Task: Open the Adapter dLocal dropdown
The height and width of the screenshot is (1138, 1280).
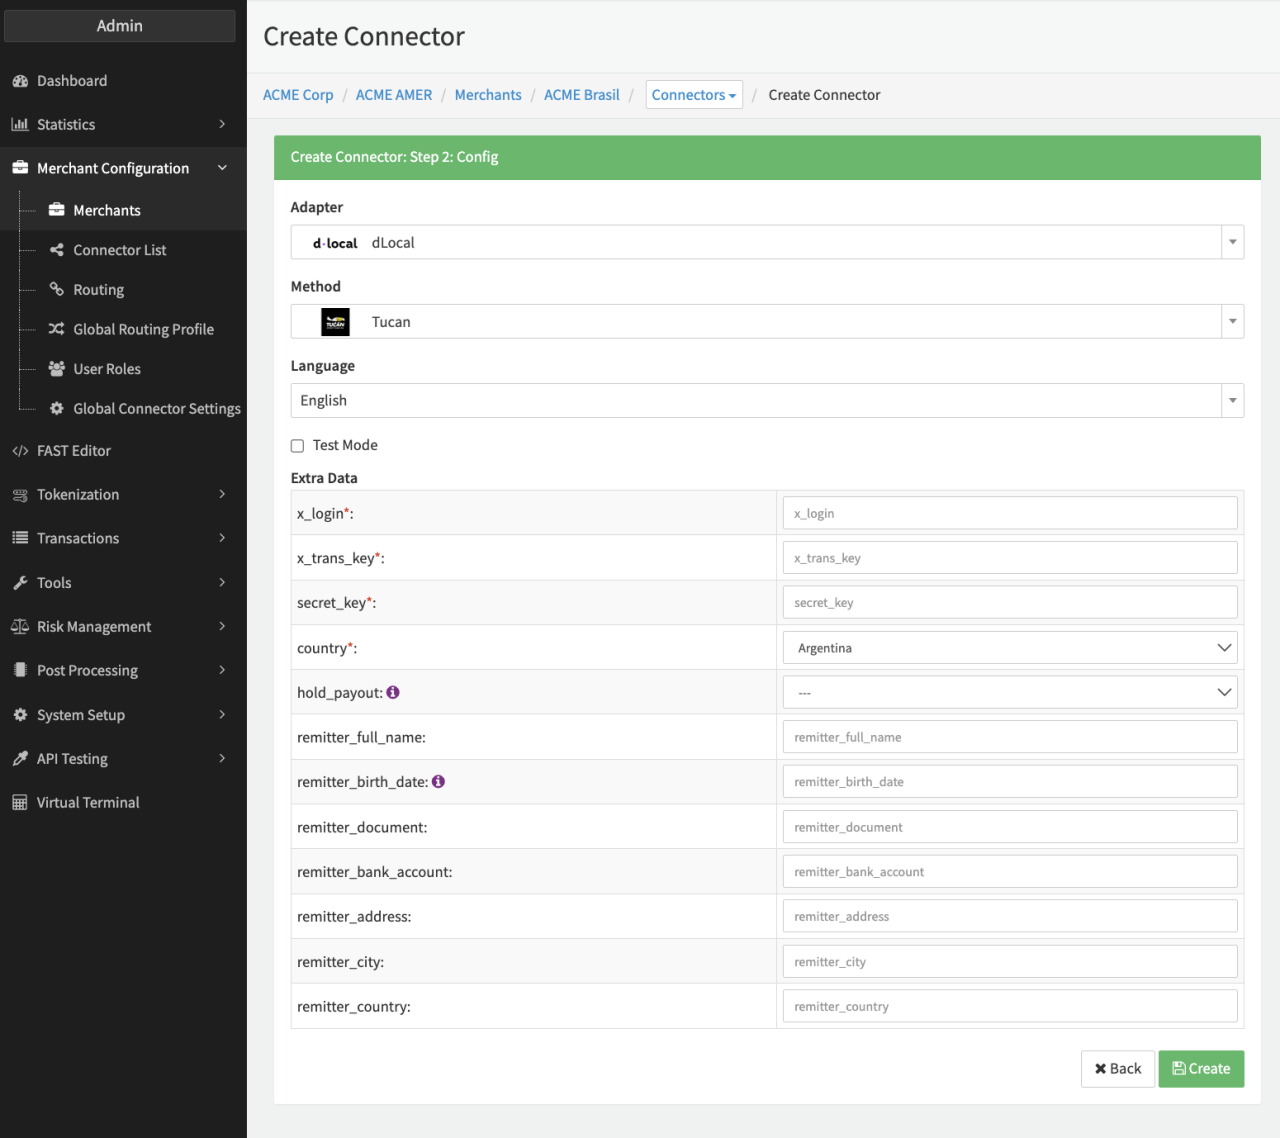Action: (x=767, y=242)
